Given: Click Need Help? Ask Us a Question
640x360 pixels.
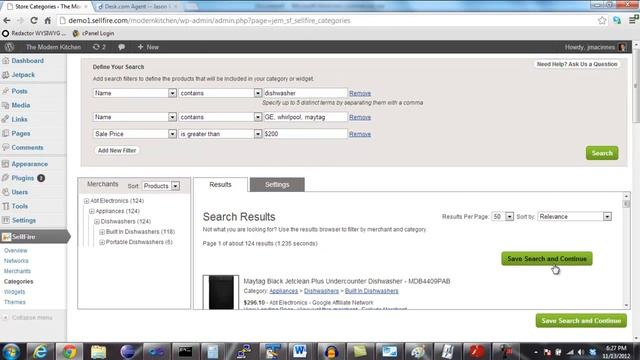Looking at the screenshot, I should (577, 64).
